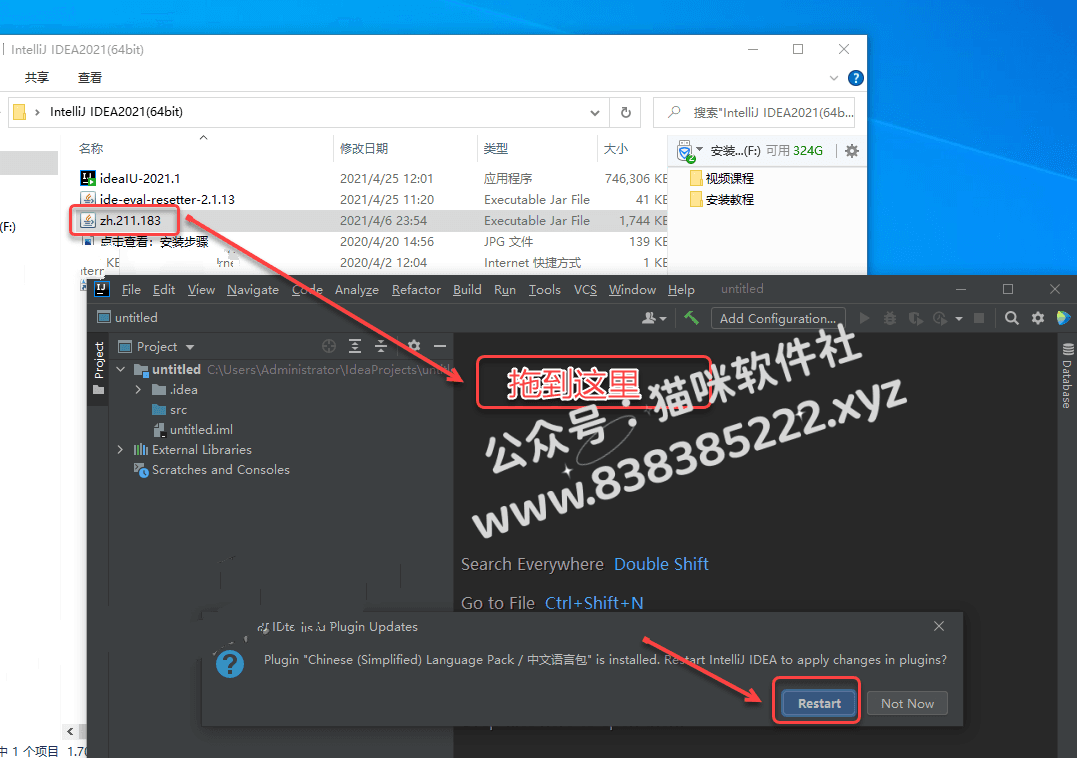Open the Help menu
The width and height of the screenshot is (1077, 758).
pos(681,290)
